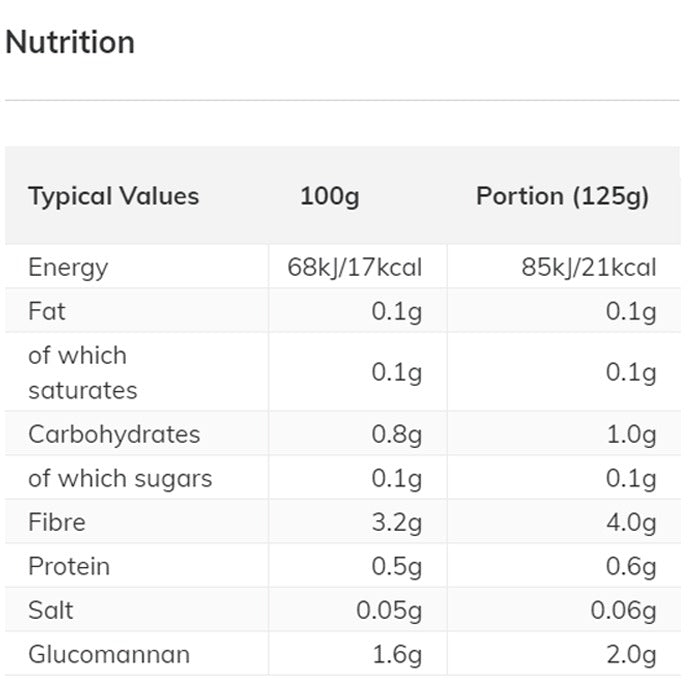Viewport: 700px width, 700px height.
Task: Select the Fat row label
Action: pyautogui.click(x=47, y=311)
